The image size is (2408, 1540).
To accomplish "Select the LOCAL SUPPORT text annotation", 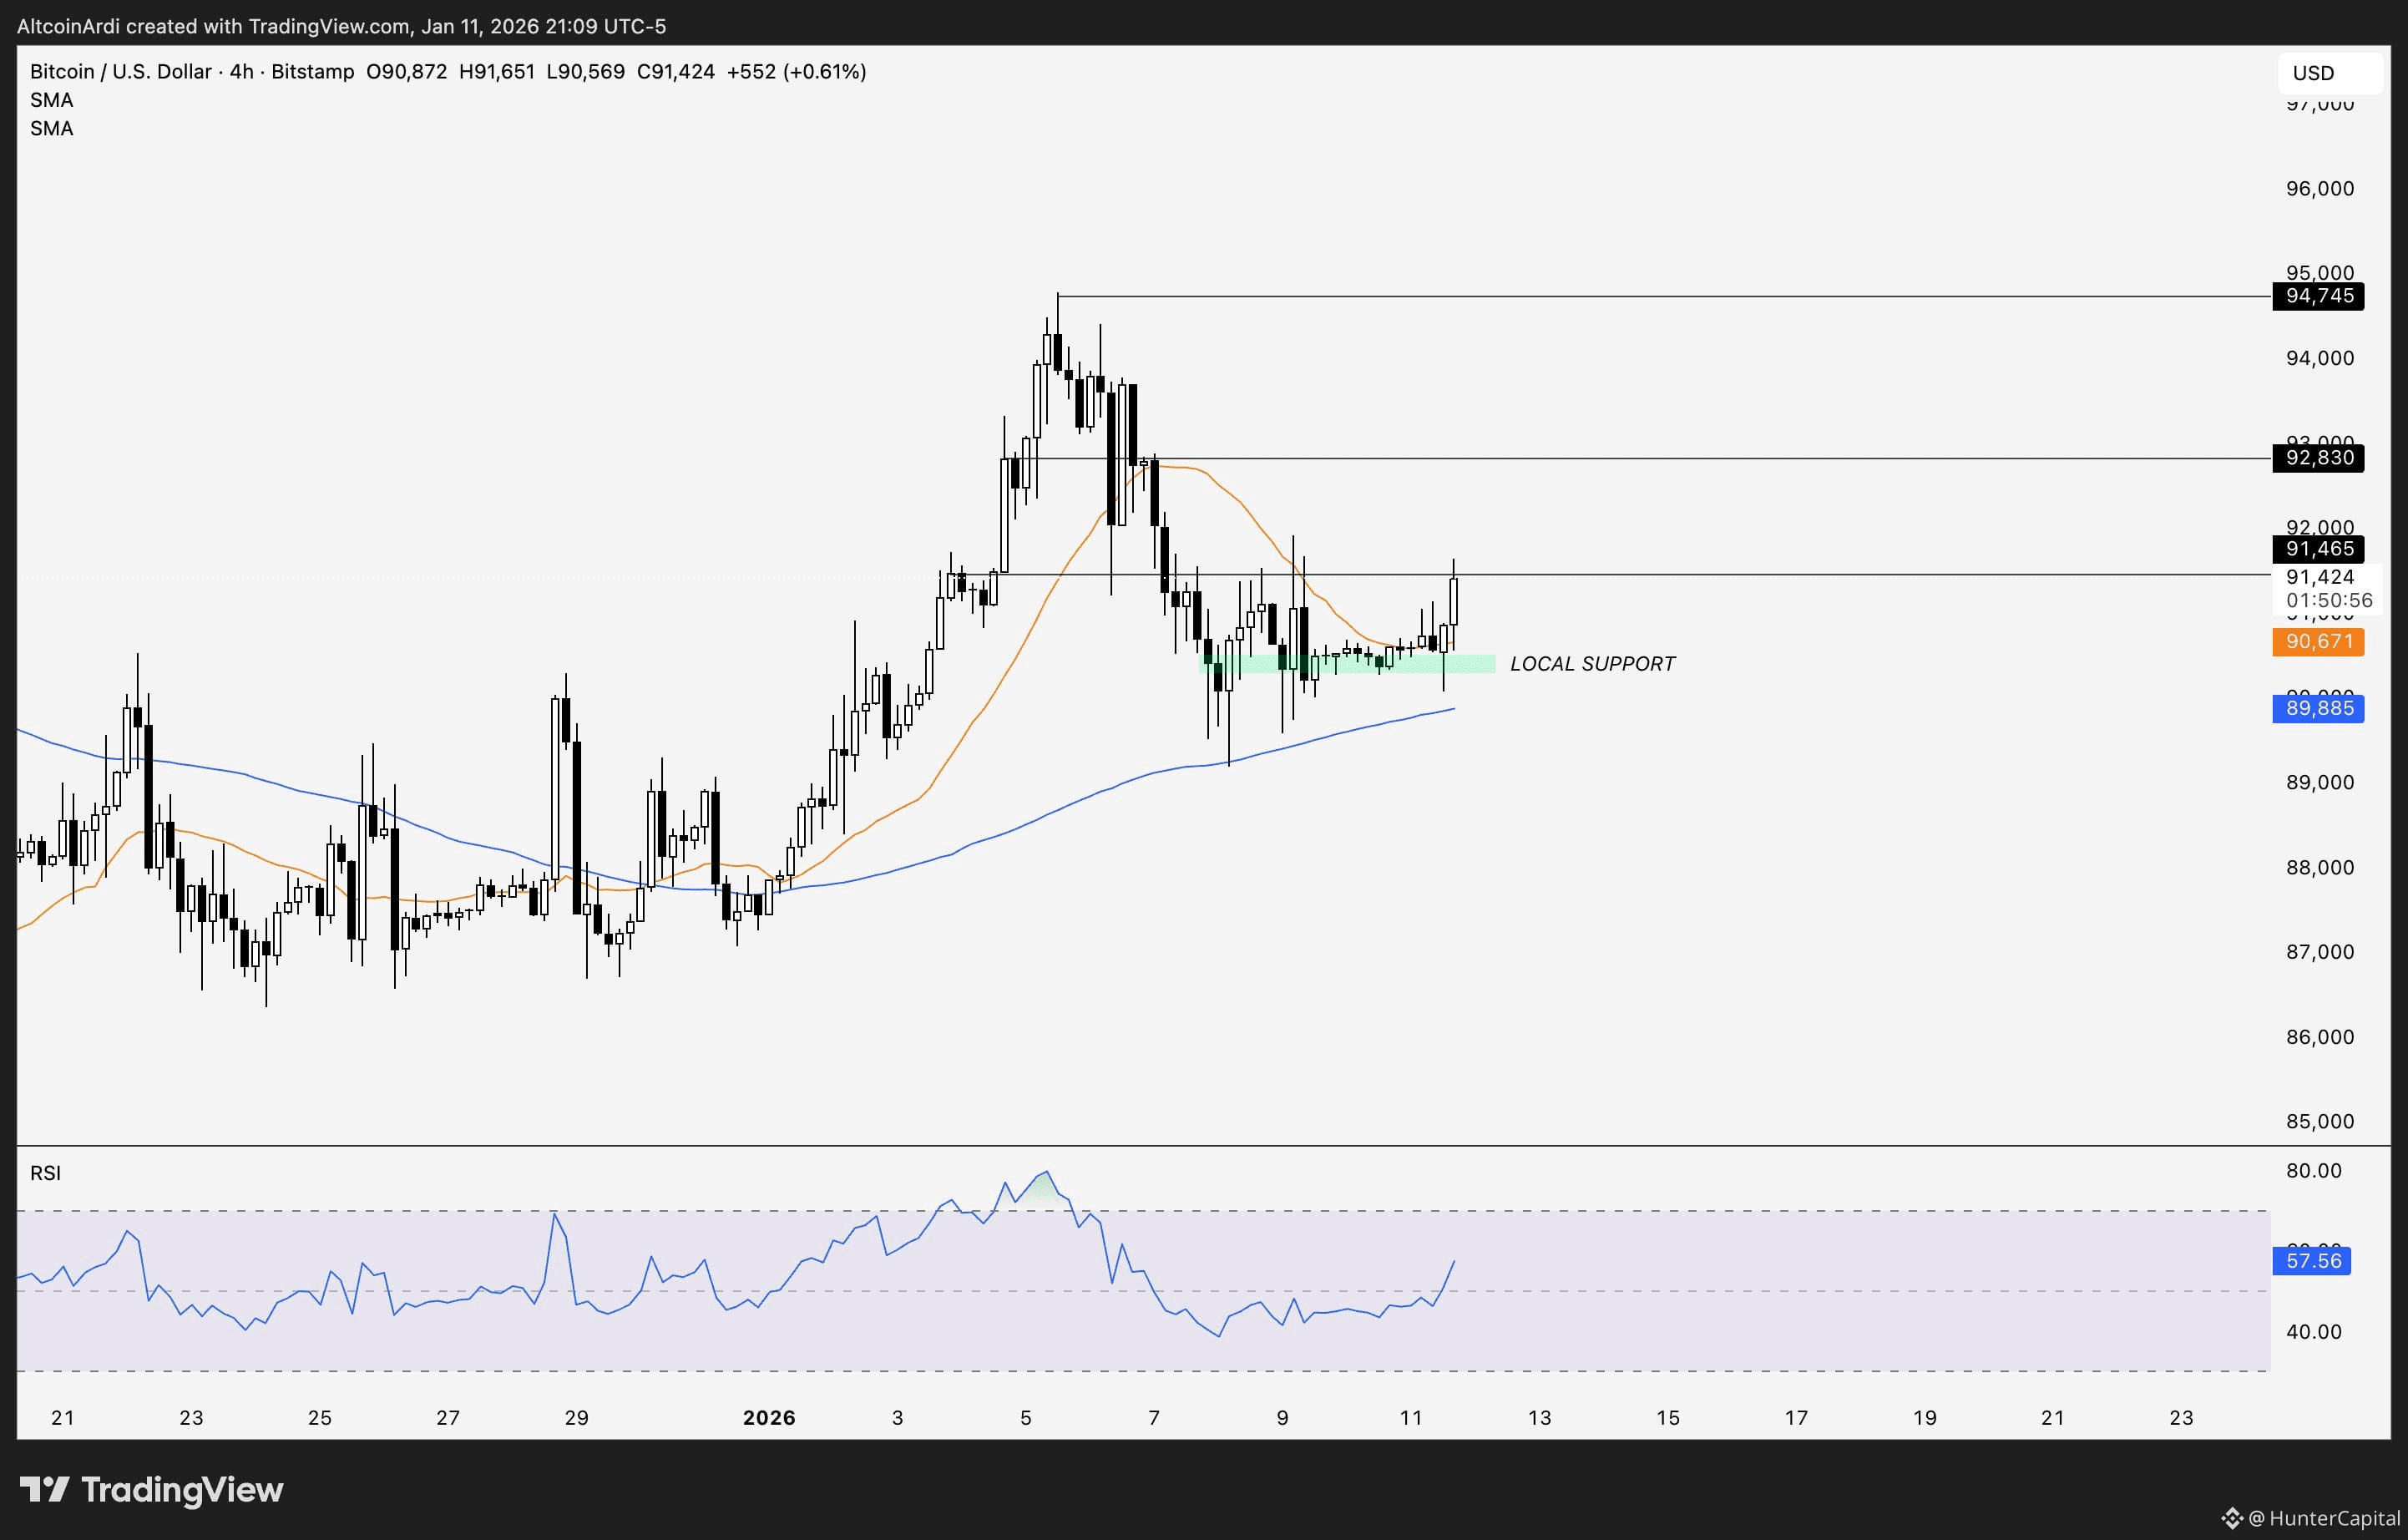I will pyautogui.click(x=1592, y=664).
